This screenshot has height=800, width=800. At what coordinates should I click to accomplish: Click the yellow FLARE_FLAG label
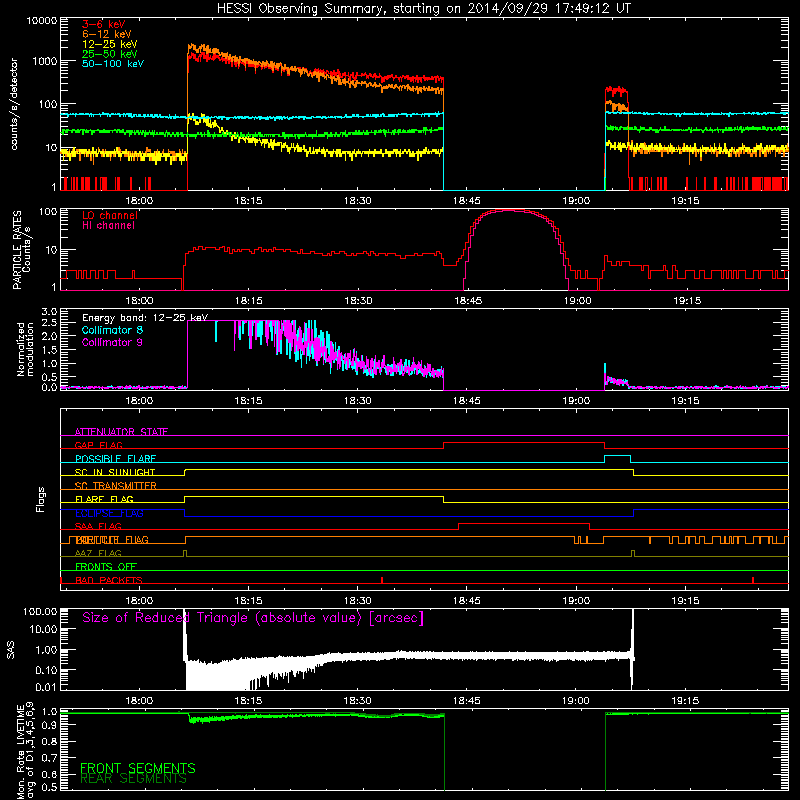[x=104, y=499]
